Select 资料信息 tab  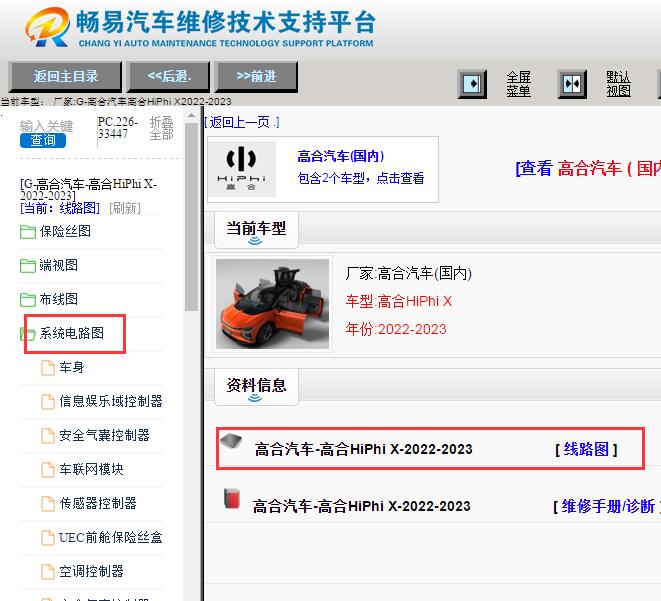pyautogui.click(x=256, y=386)
